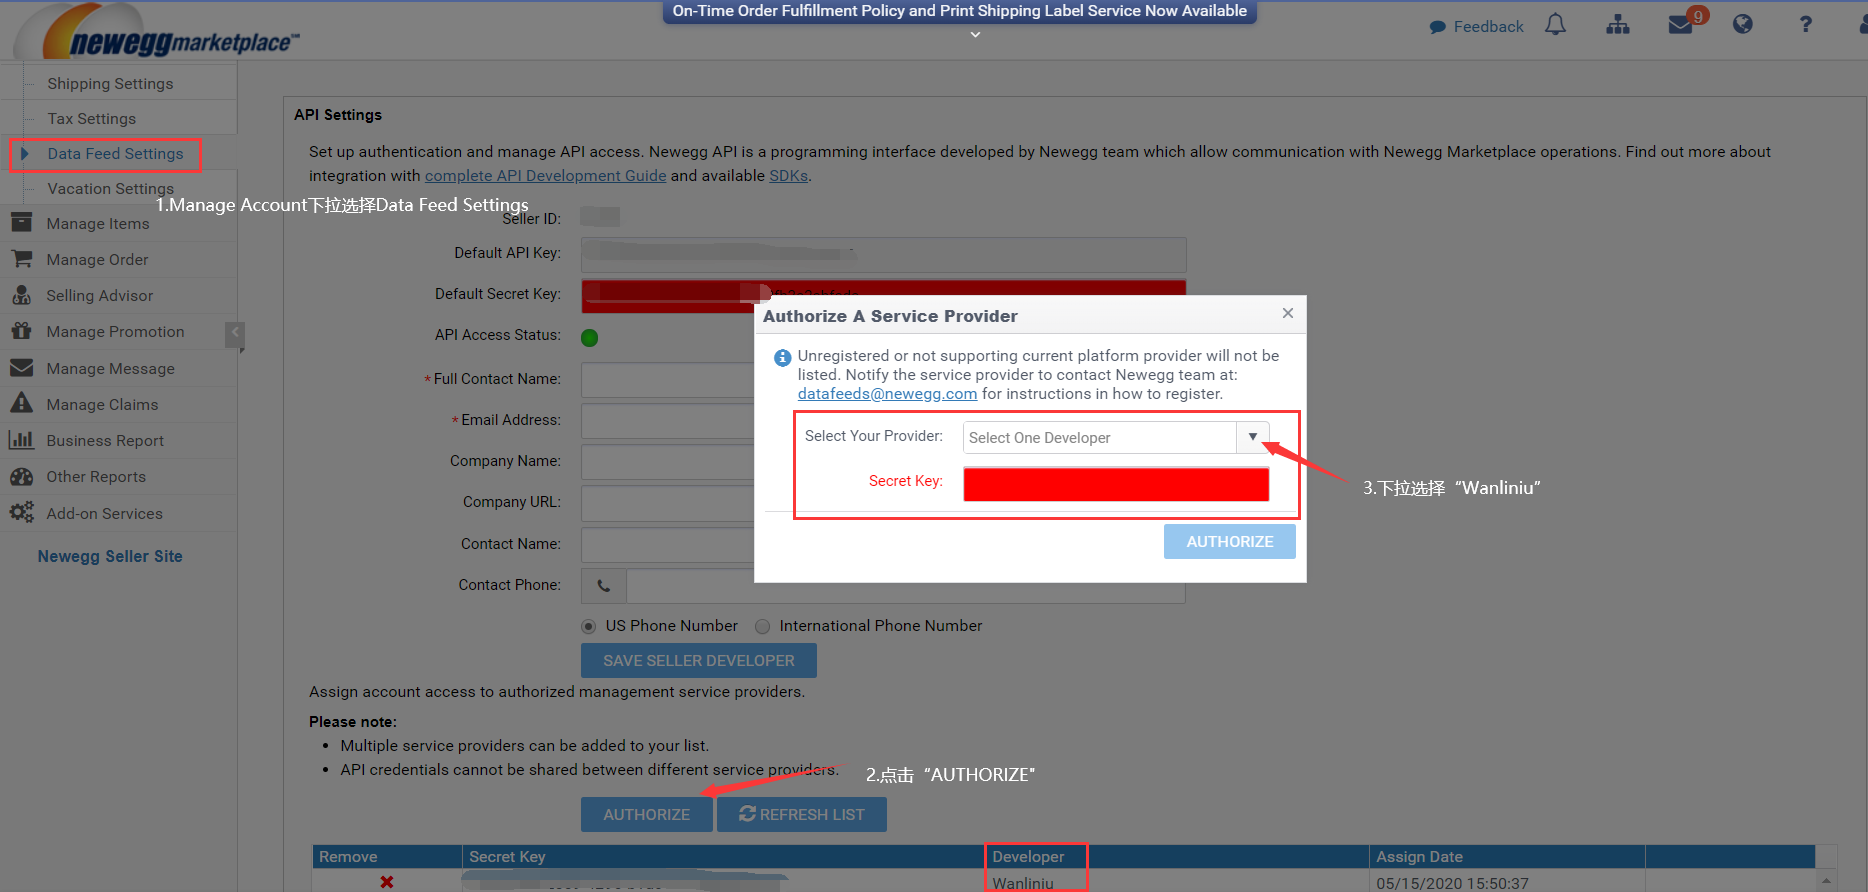Click AUTHORIZE button below notes
This screenshot has width=1868, height=892.
pos(647,815)
